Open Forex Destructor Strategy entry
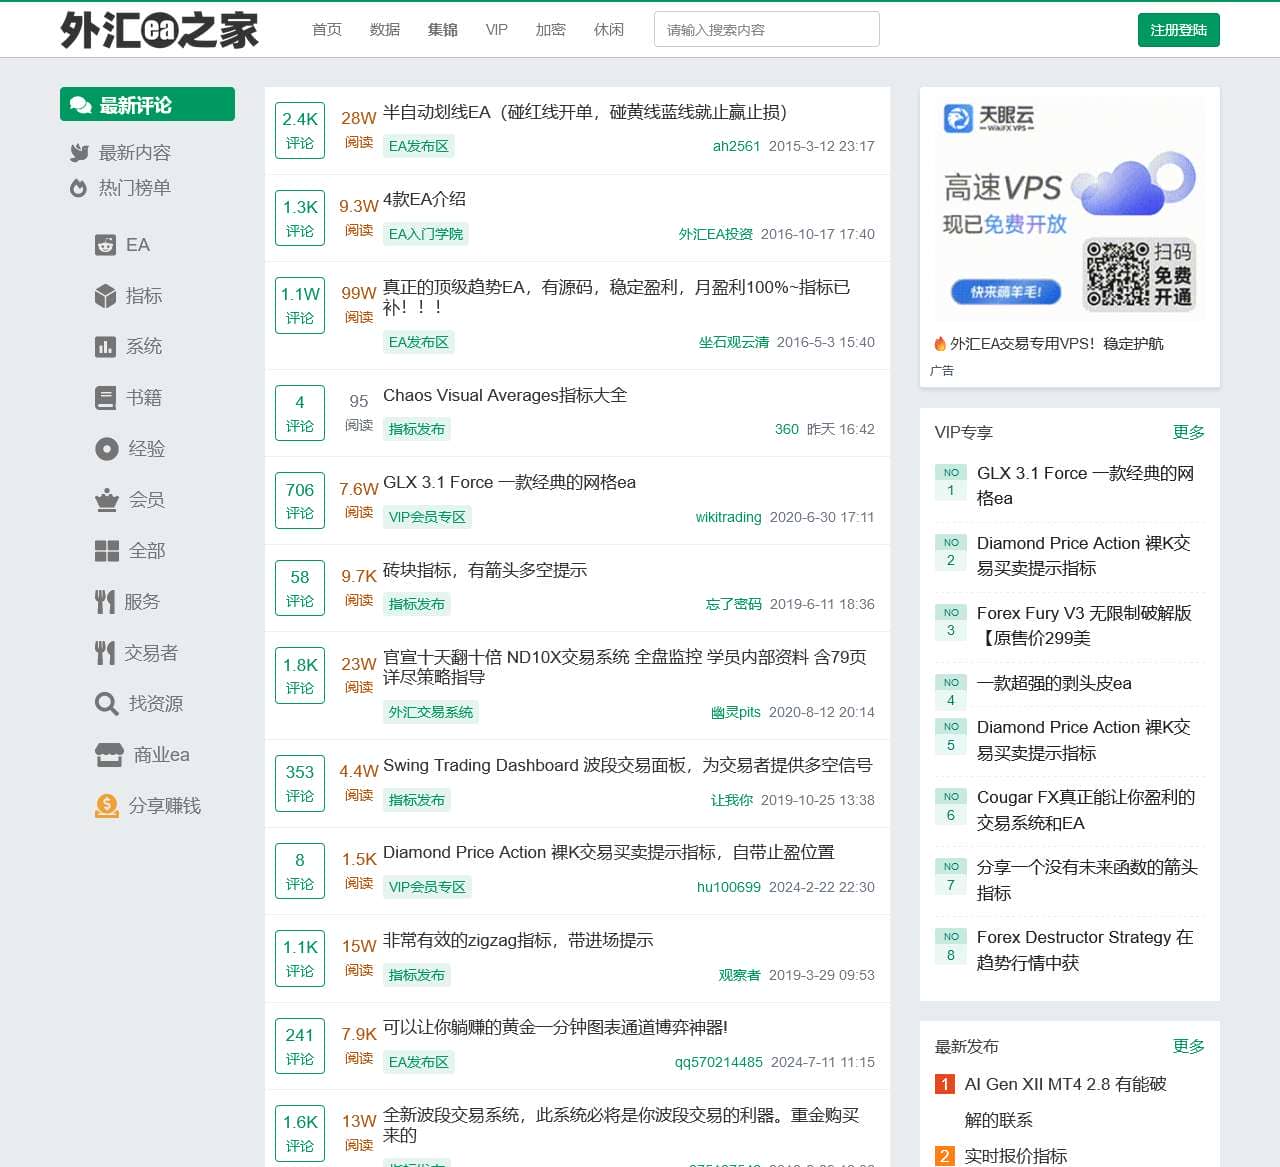 1085,950
